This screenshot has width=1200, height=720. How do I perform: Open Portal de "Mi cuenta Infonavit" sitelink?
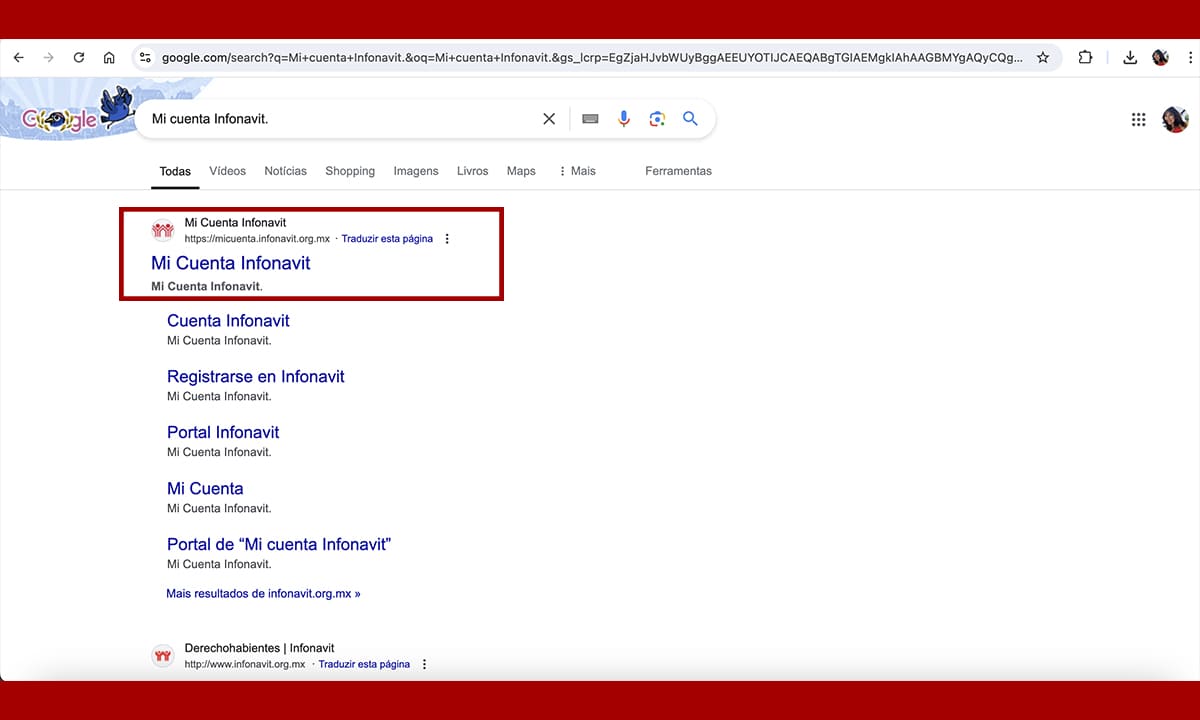[279, 545]
